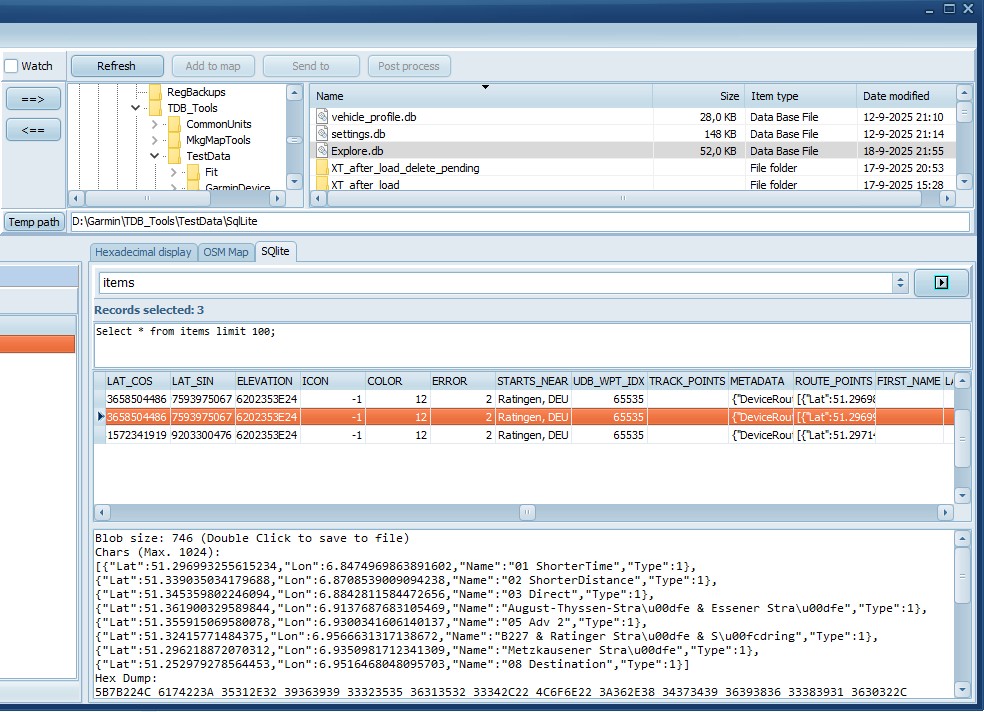Viewport: 984px width, 712px height.
Task: Expand the CommonUnits tree node
Action: pos(155,124)
